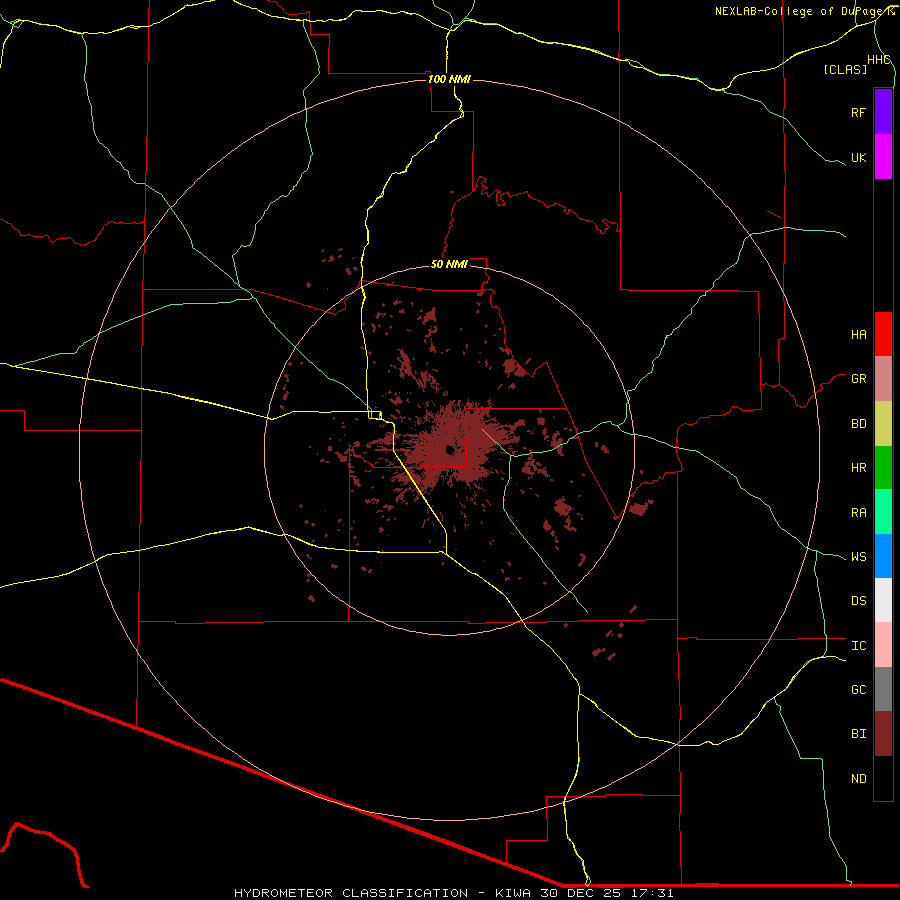Click the 30 DEC 25 date text
The width and height of the screenshot is (900, 900).
(x=581, y=893)
